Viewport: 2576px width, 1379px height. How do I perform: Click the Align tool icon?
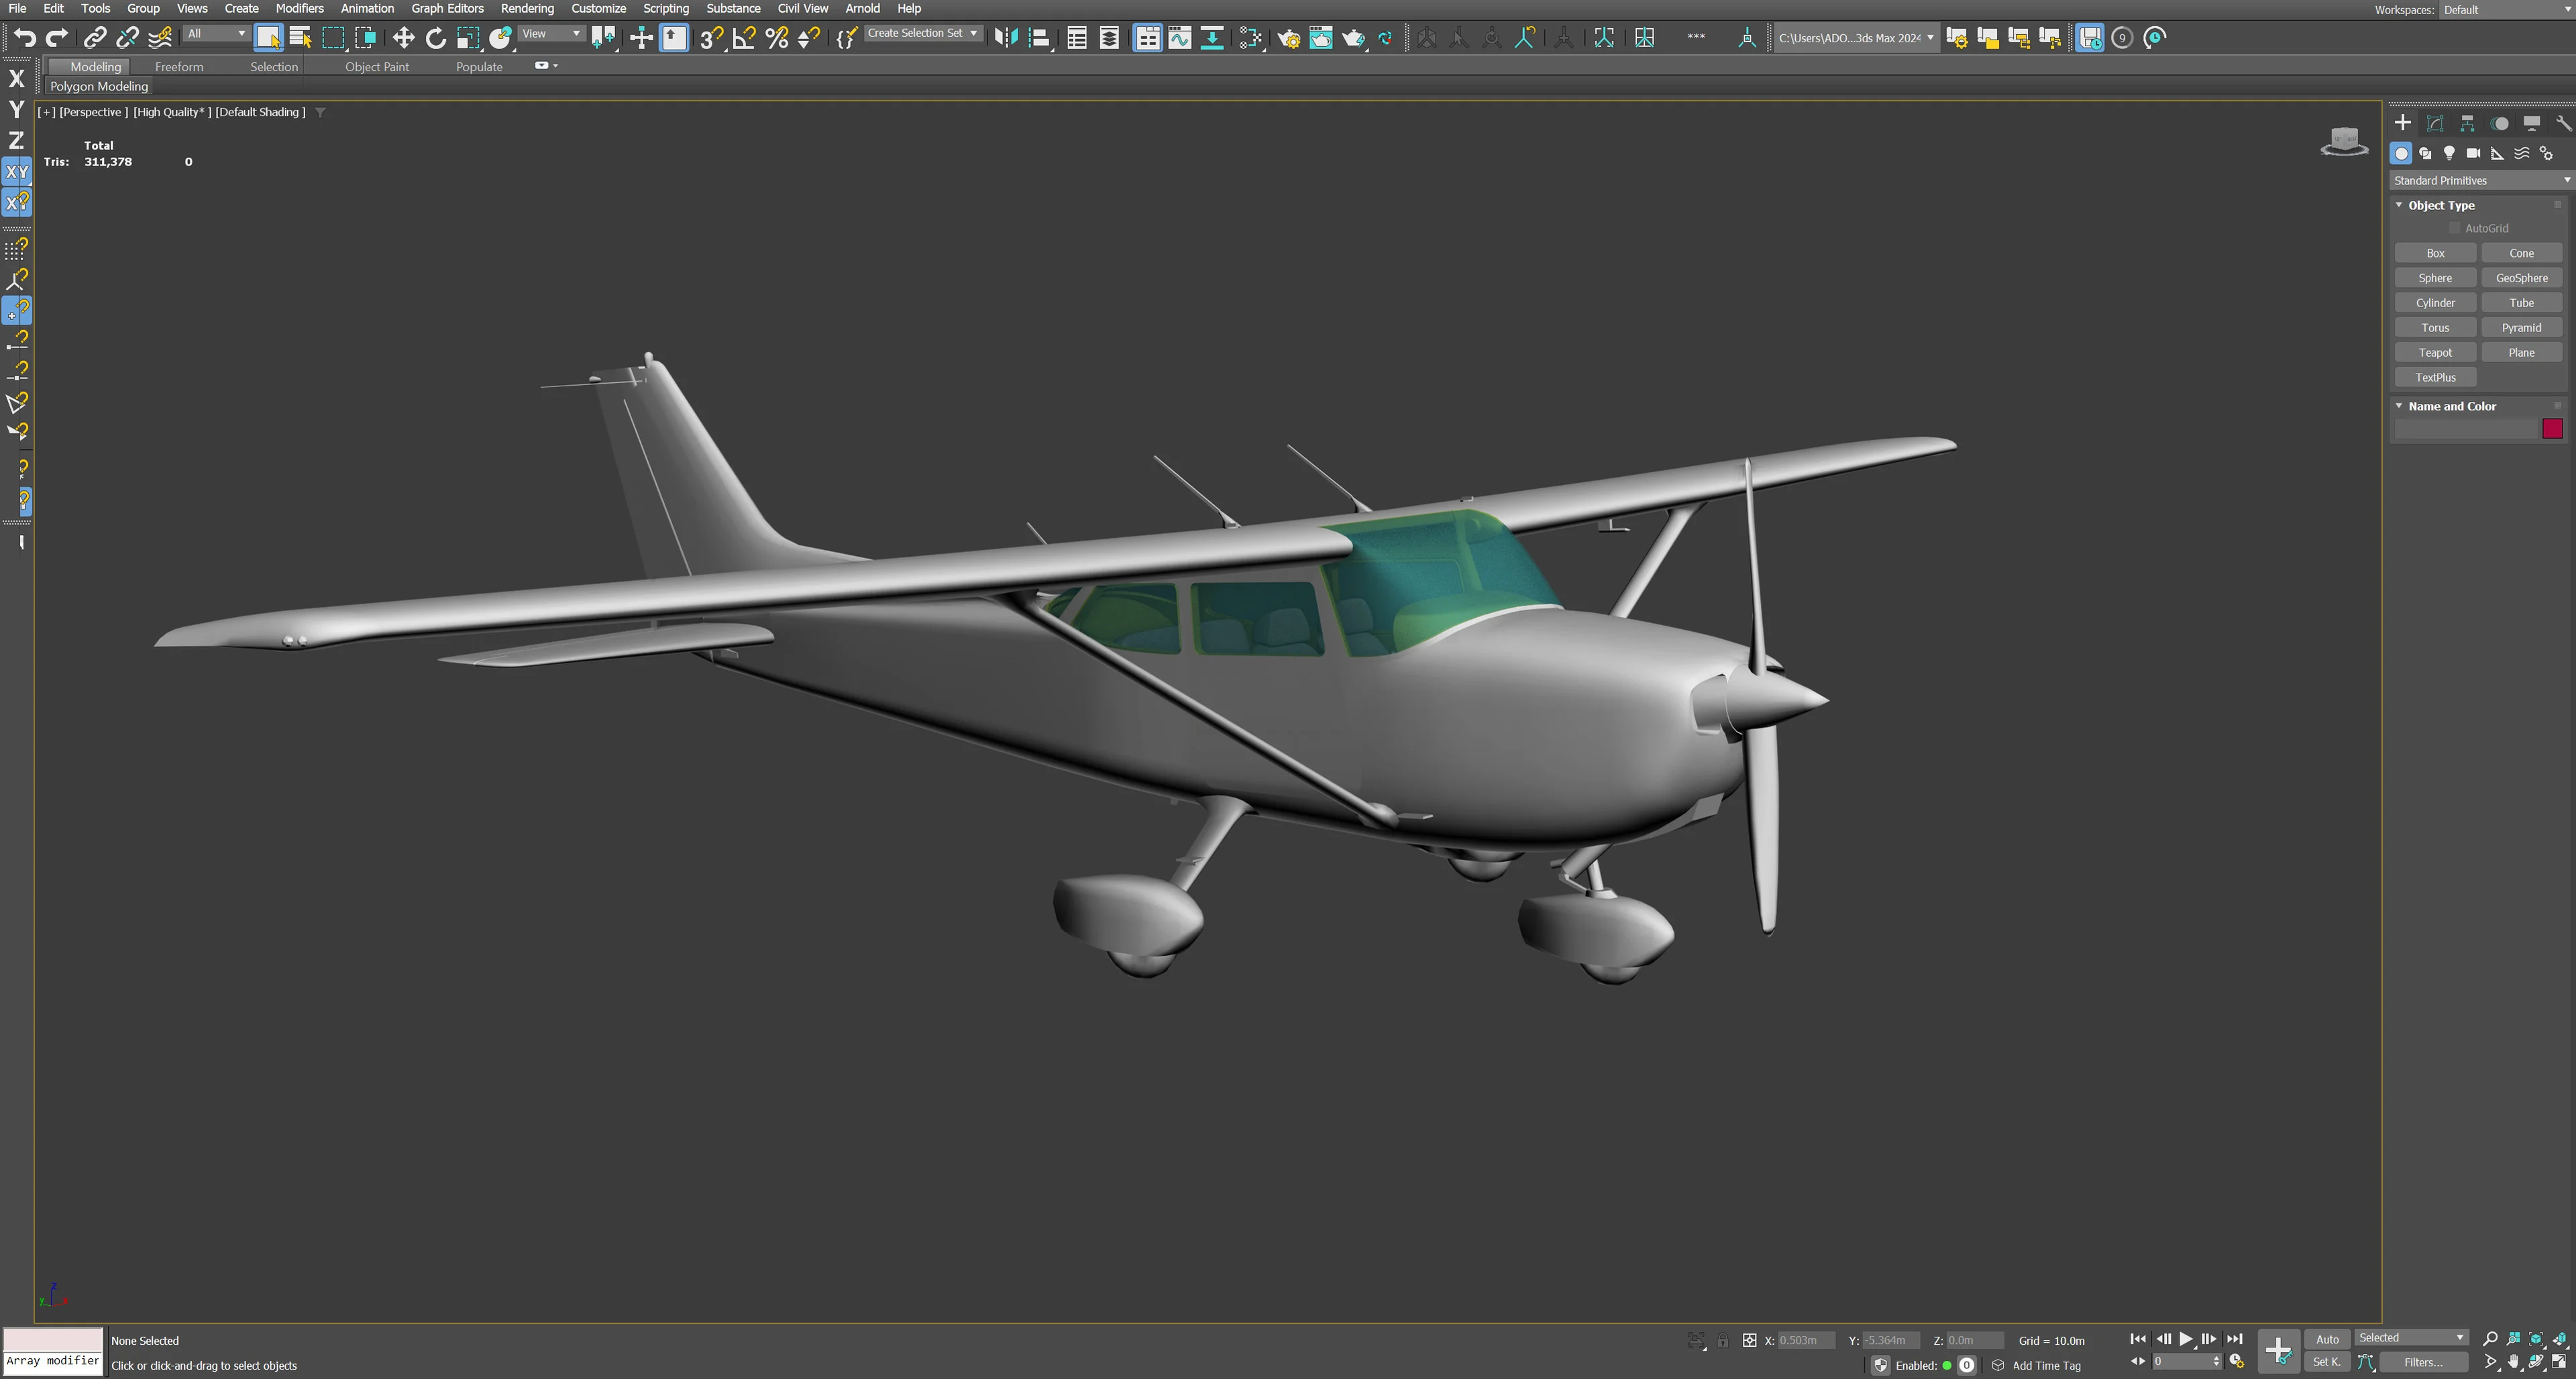coord(1039,38)
